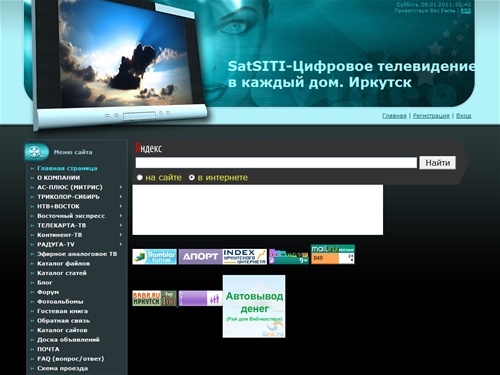The width and height of the screenshot is (500, 375).
Task: Open the О КОМПАНИИ menu item
Action: pyautogui.click(x=58, y=178)
